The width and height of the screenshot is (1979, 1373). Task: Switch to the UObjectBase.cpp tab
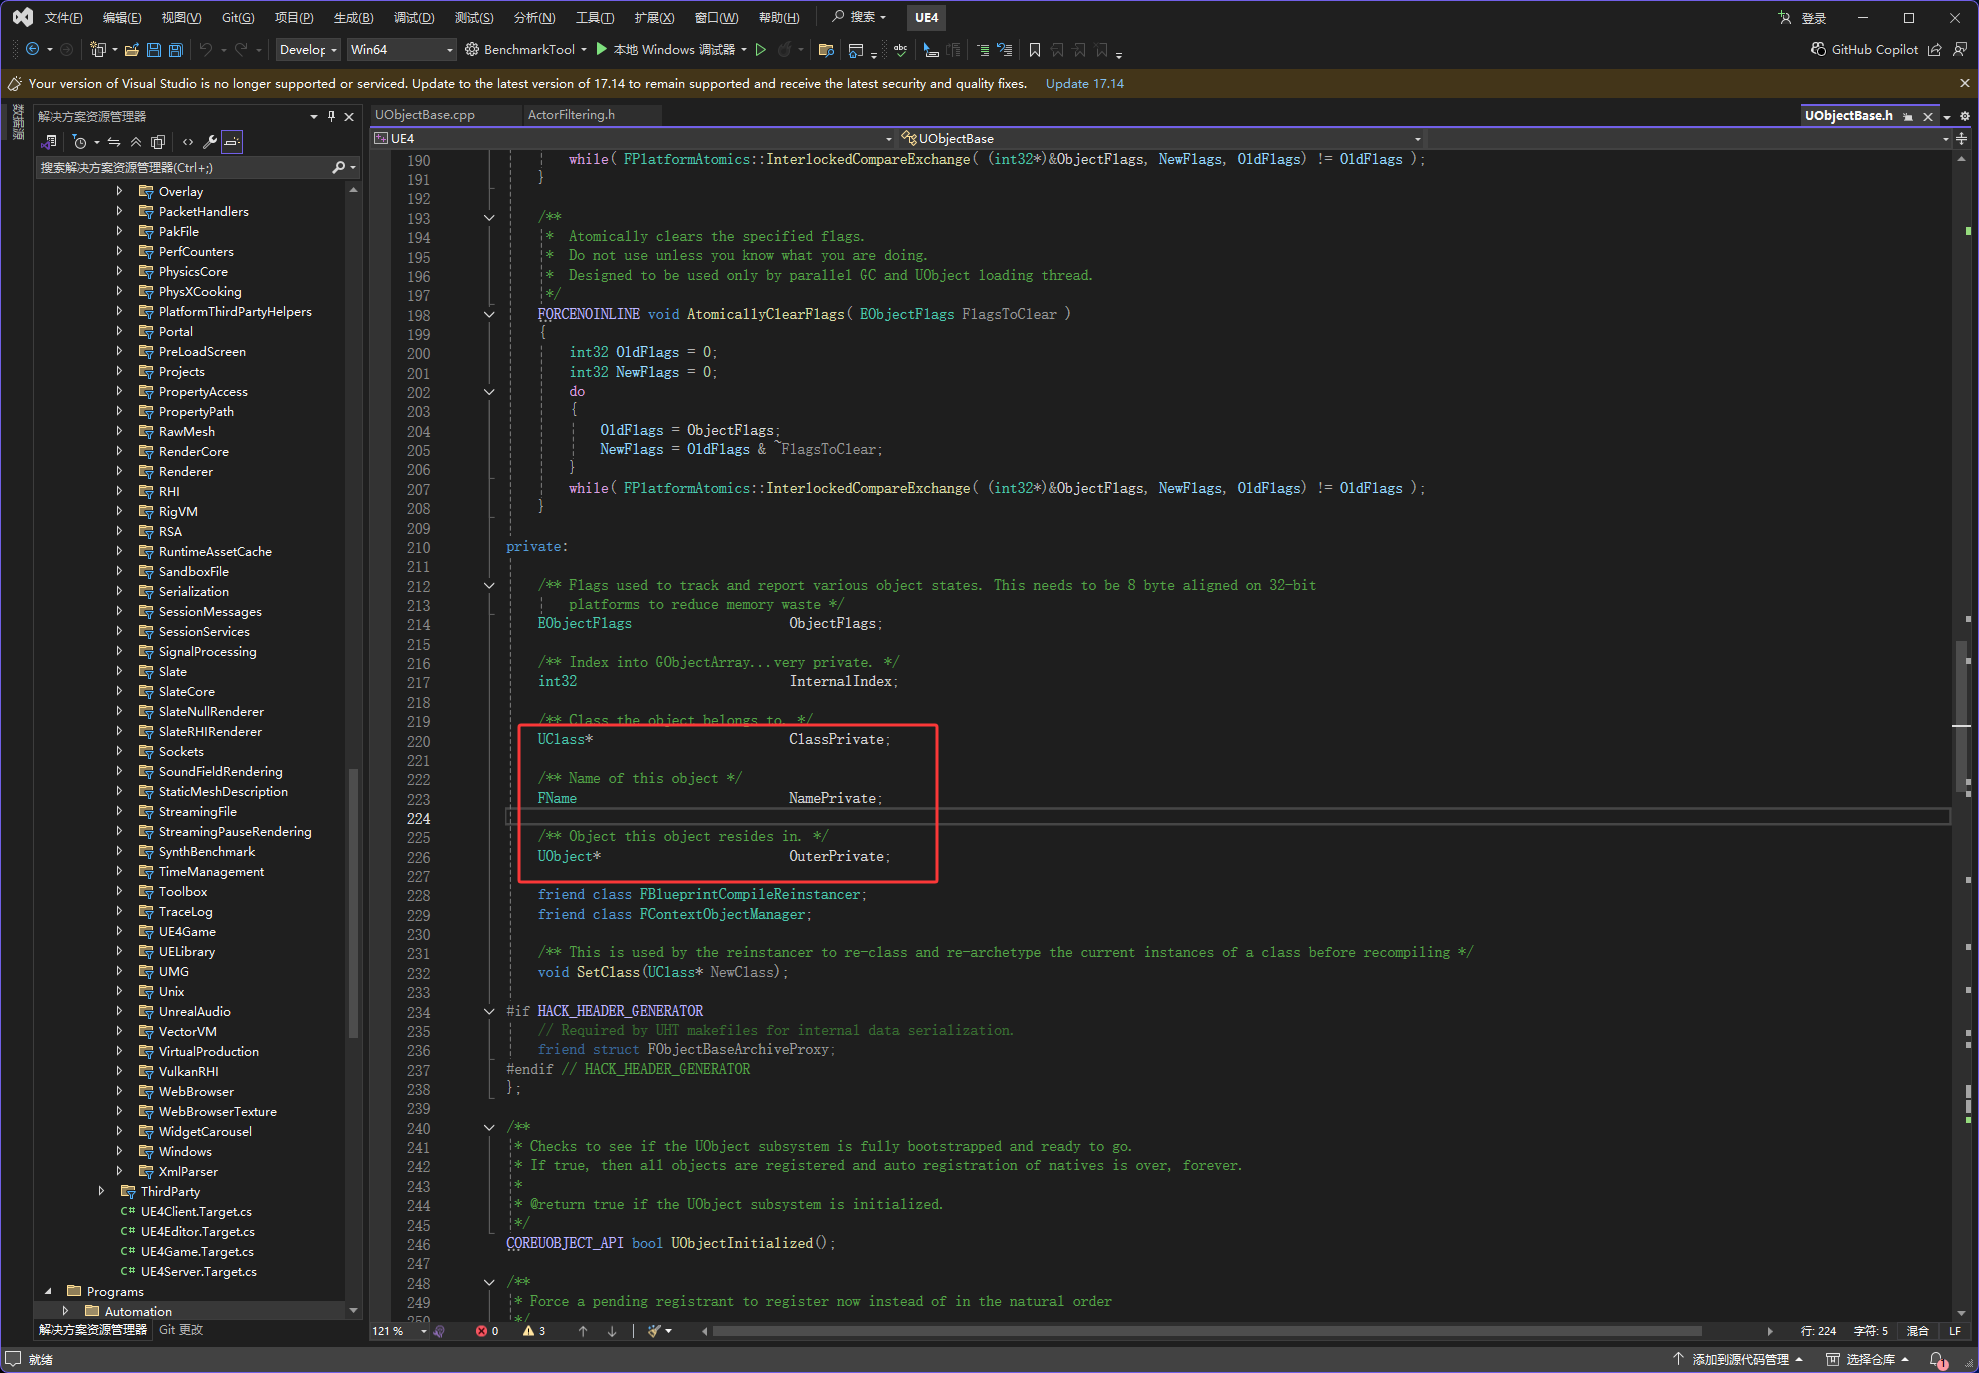[425, 115]
